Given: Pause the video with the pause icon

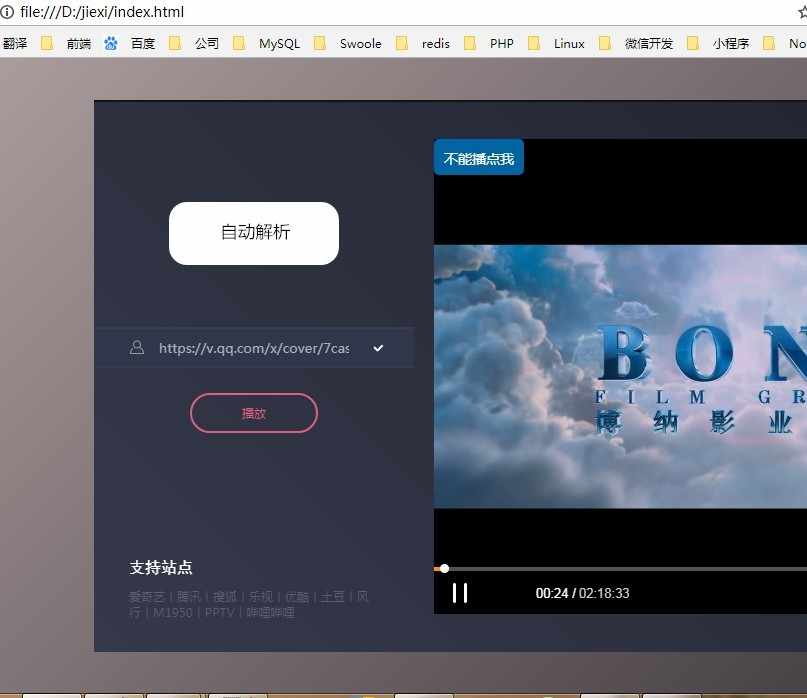Looking at the screenshot, I should click(x=460, y=592).
